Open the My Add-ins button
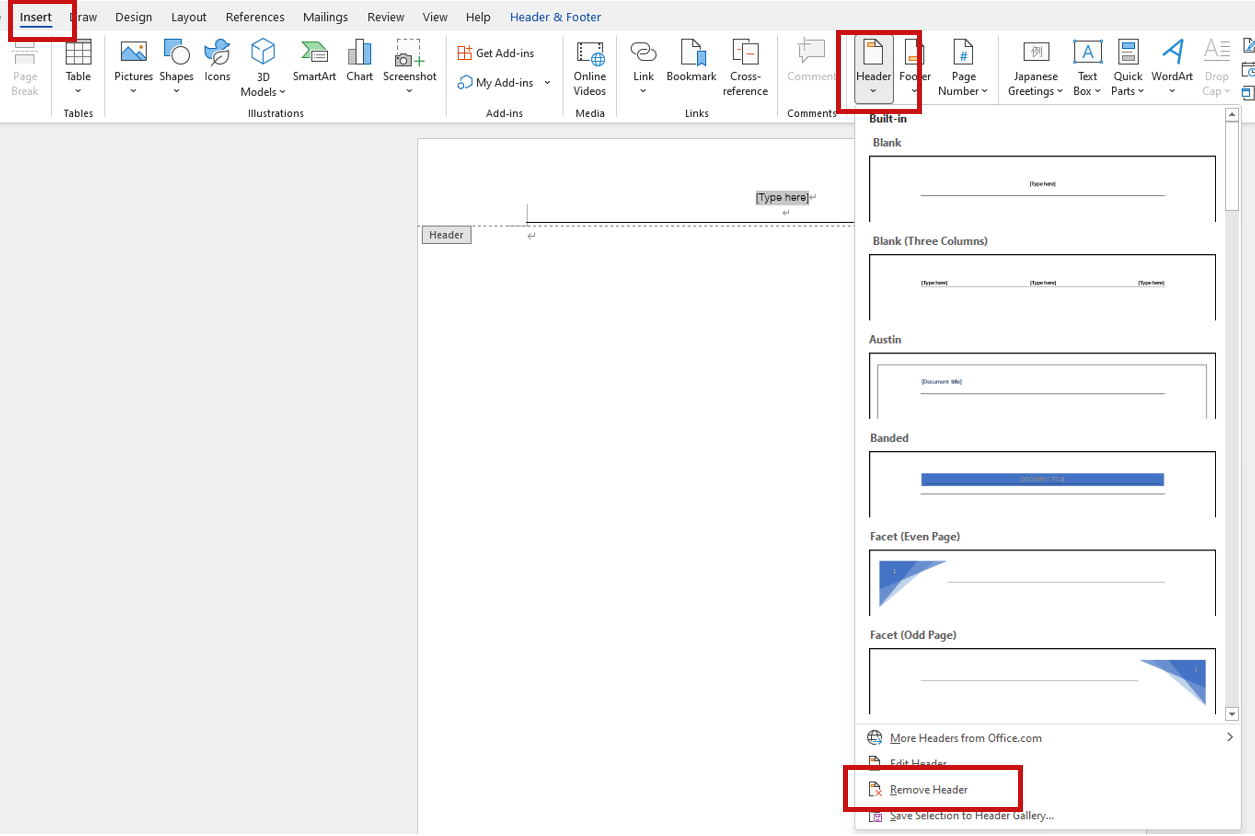 point(496,83)
